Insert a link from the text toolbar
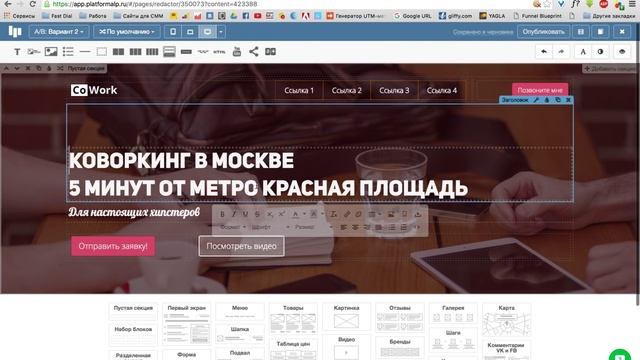640x360 pixels. point(347,214)
